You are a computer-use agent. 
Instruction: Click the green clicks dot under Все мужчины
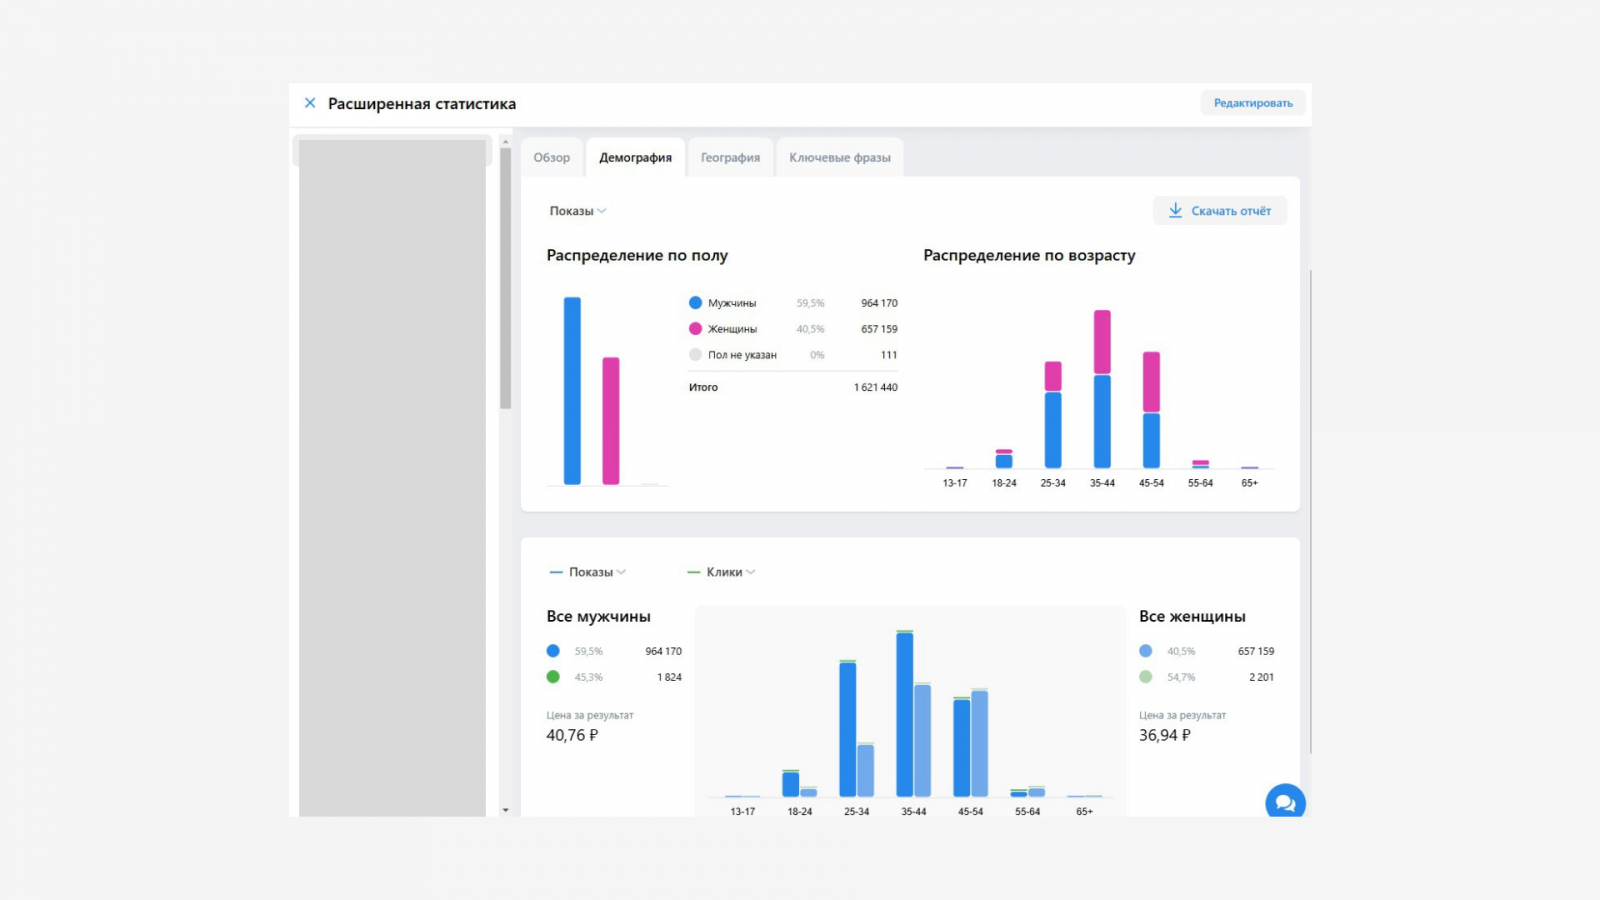coord(553,677)
